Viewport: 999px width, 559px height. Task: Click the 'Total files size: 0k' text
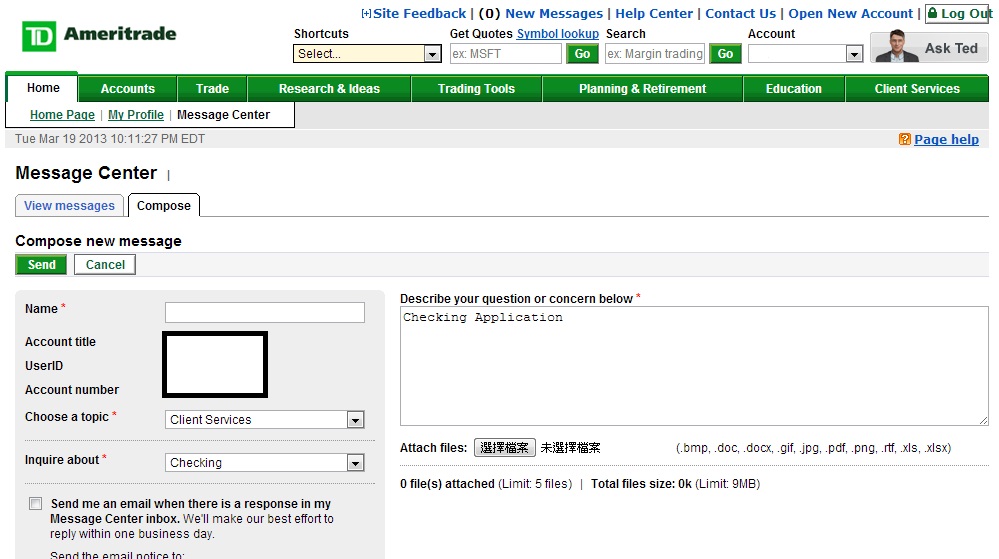point(641,484)
